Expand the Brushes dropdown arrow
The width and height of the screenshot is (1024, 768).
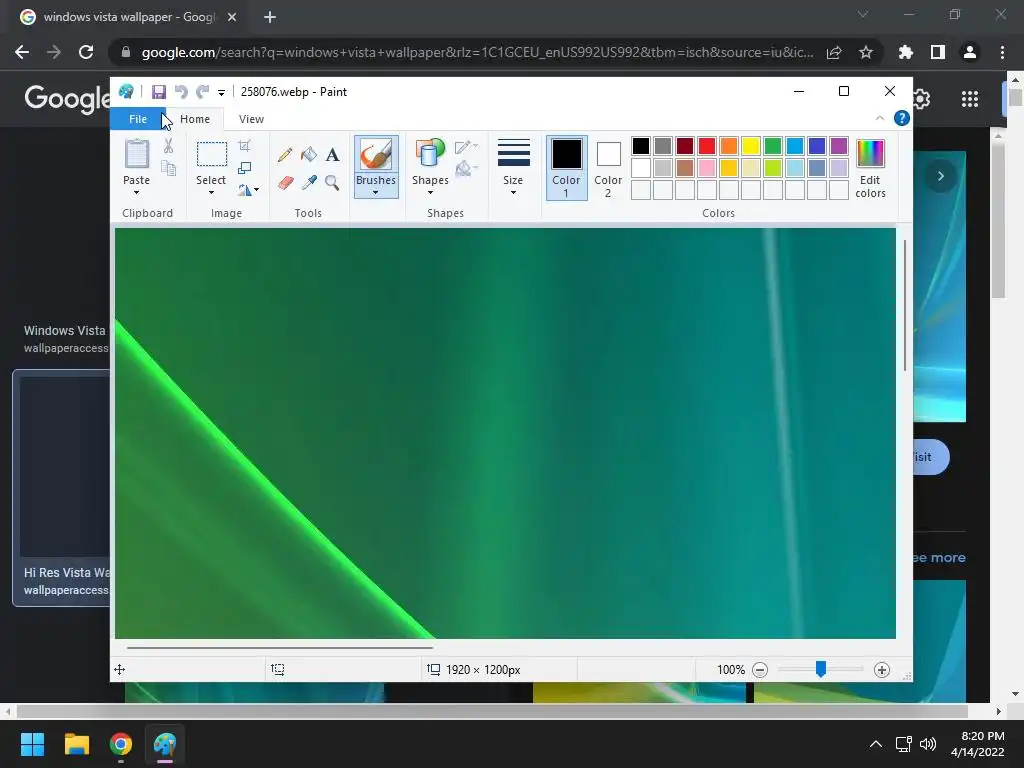tap(376, 193)
